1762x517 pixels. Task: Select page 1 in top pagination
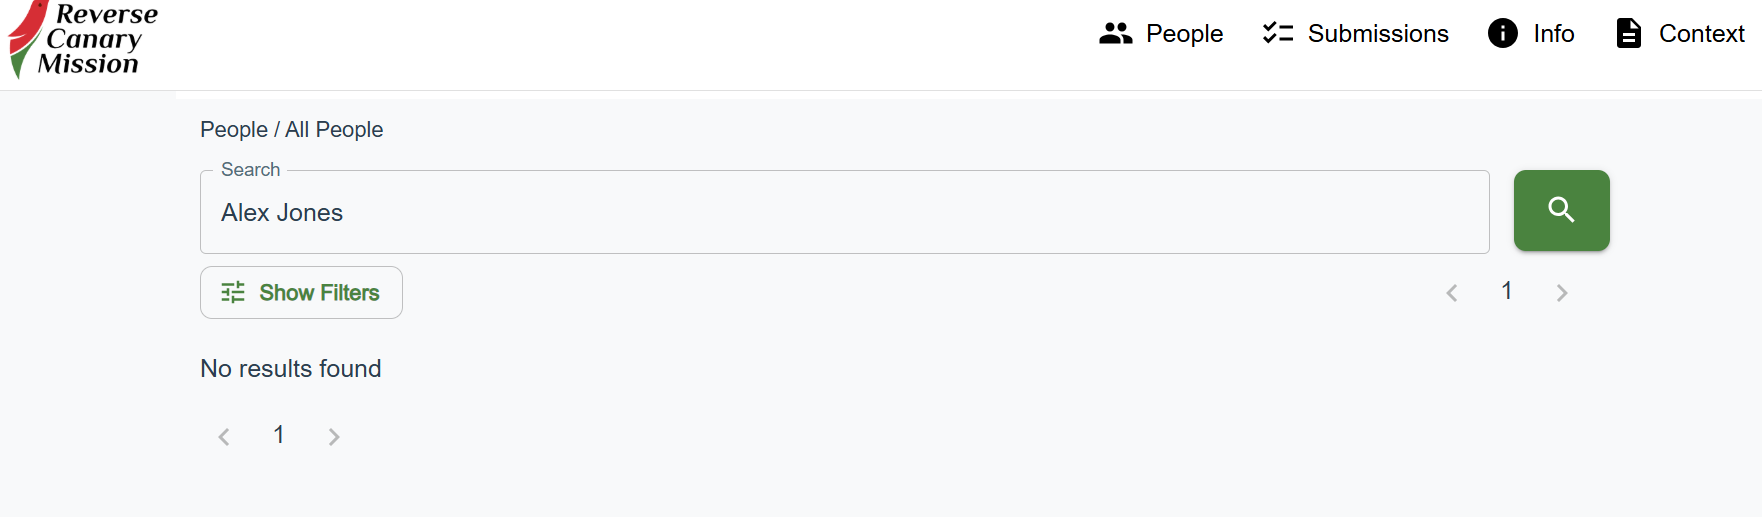1507,291
